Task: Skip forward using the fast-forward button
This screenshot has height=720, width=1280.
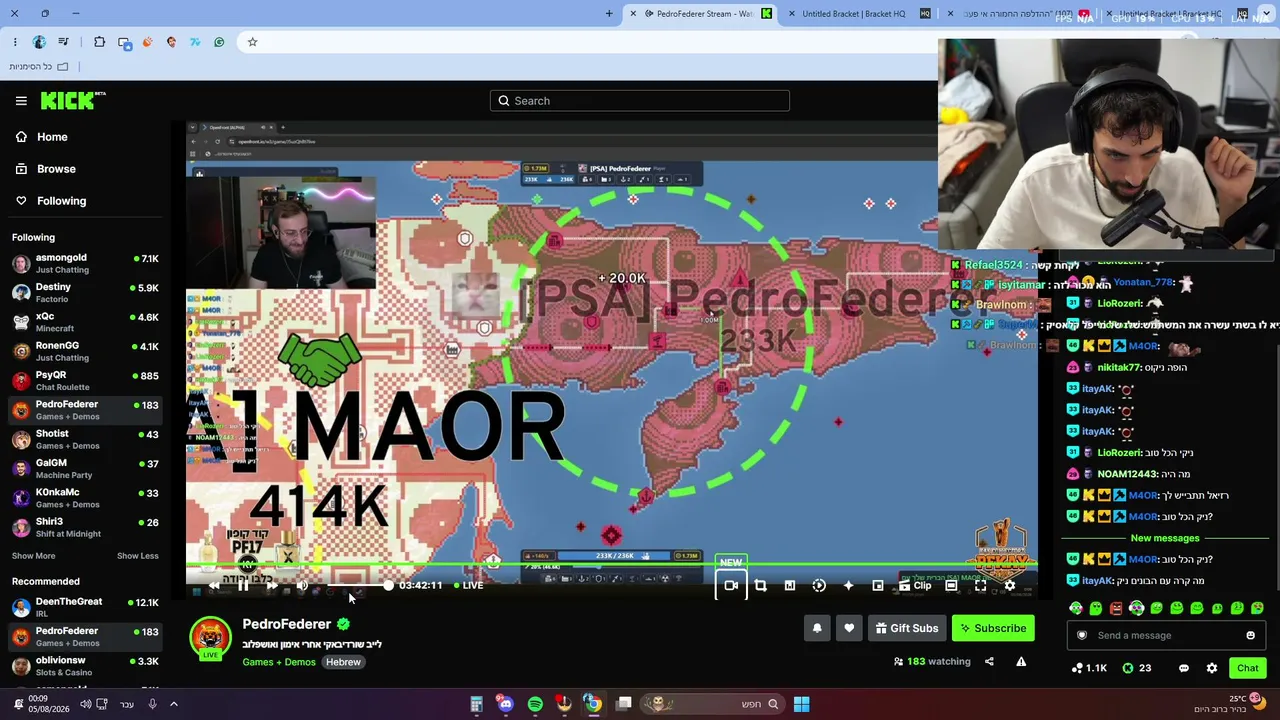Action: (272, 586)
